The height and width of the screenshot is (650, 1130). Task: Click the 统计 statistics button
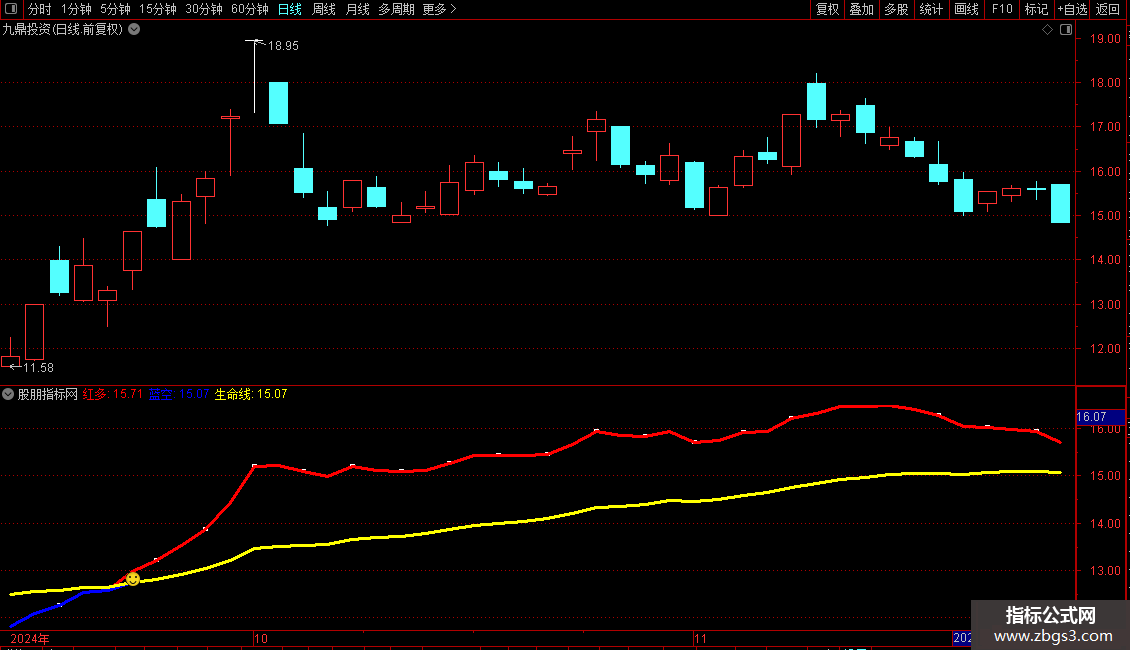click(x=931, y=9)
